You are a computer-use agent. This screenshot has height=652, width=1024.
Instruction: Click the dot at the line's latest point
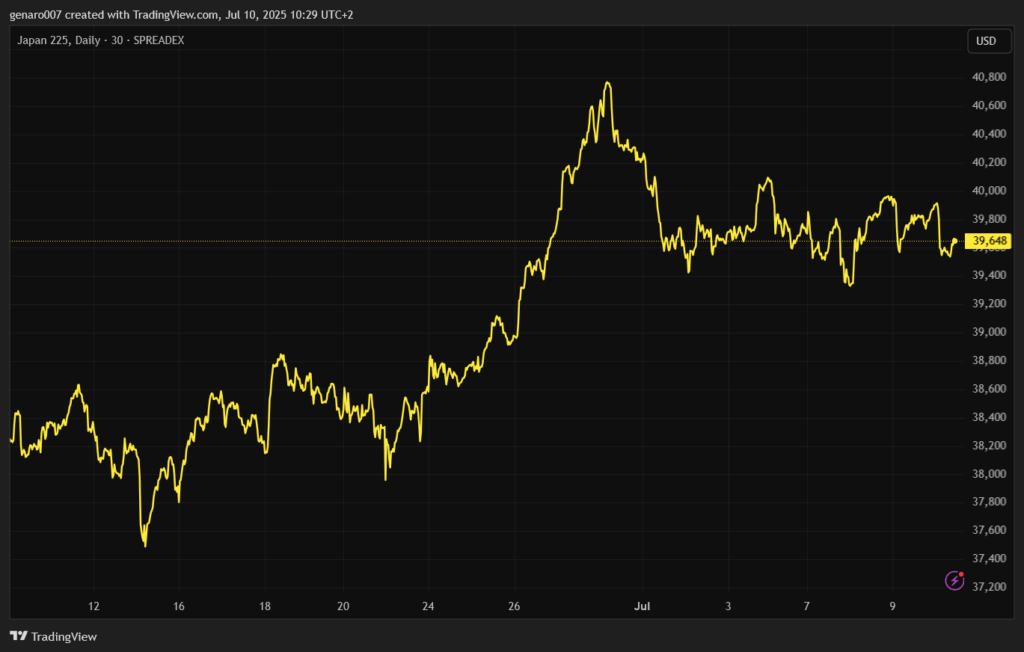(956, 240)
